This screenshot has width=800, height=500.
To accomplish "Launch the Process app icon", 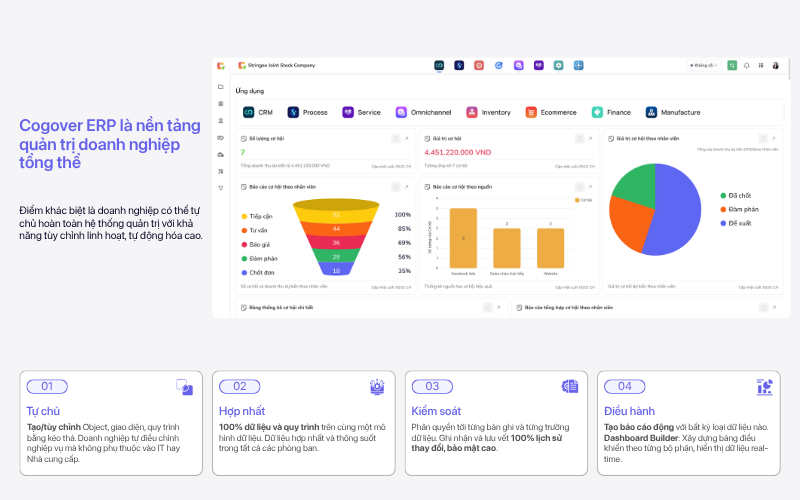I will click(307, 112).
